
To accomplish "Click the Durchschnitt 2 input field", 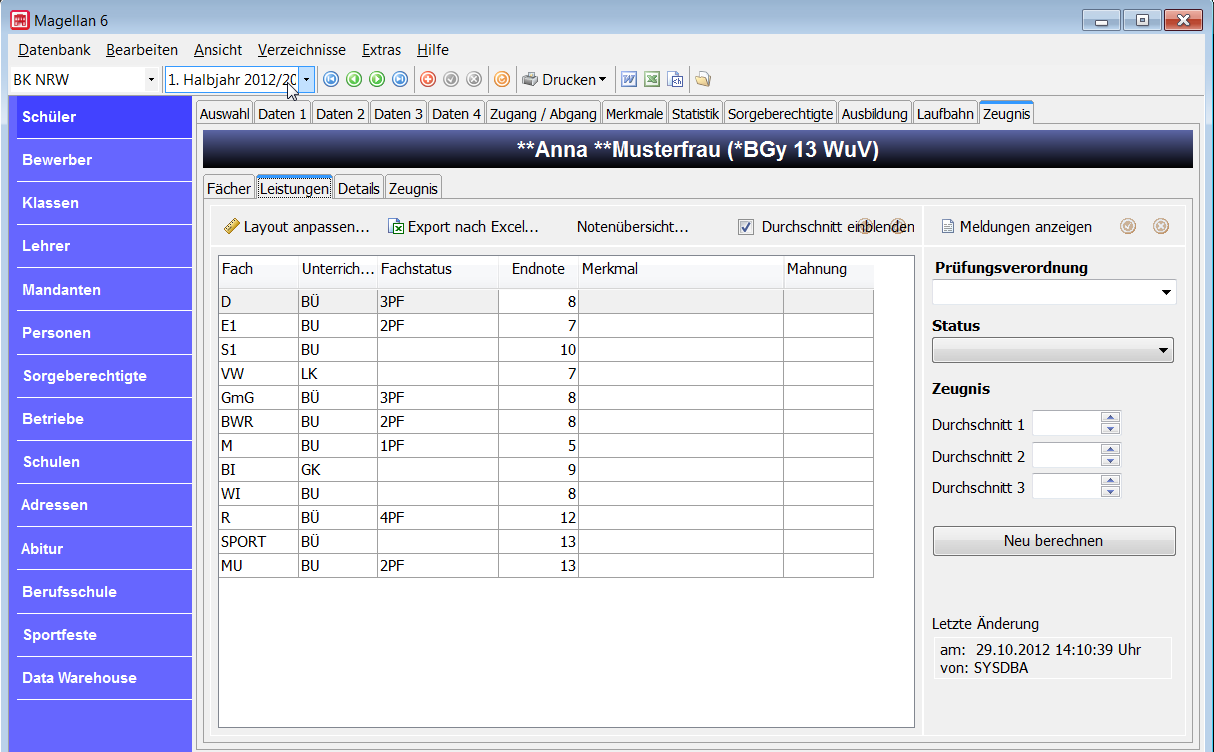I will [1066, 455].
